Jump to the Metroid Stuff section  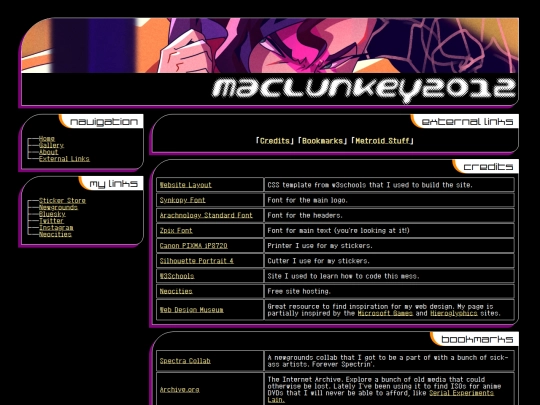(383, 141)
